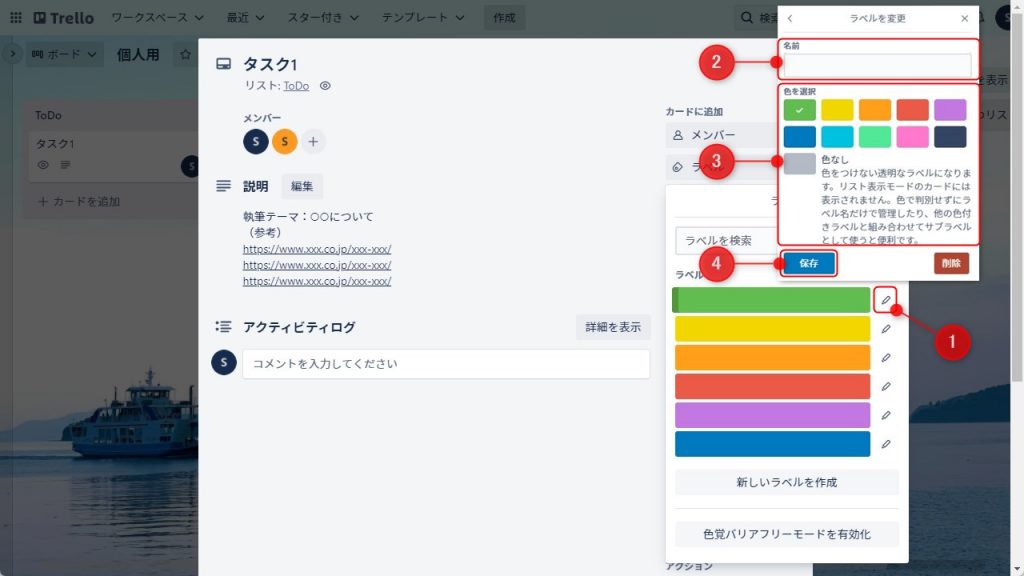Click カードを追加 in ToDo list
The height and width of the screenshot is (576, 1024).
pyautogui.click(x=79, y=202)
